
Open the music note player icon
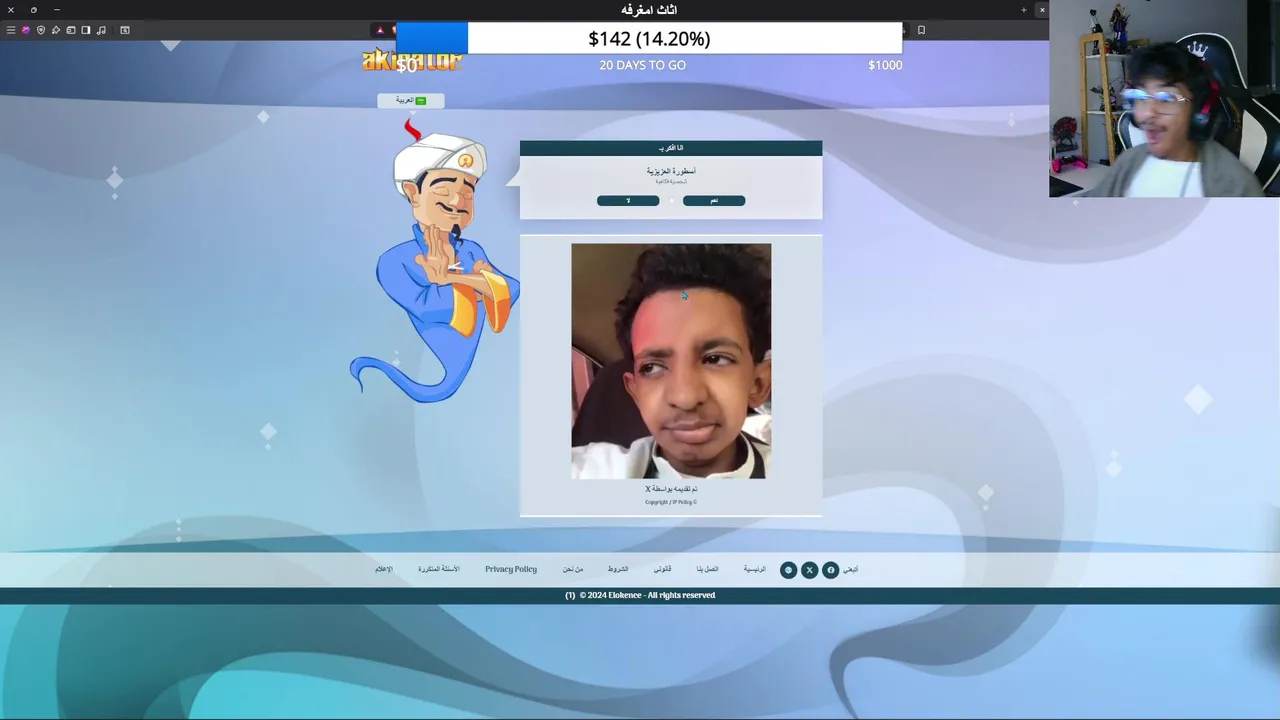point(101,30)
